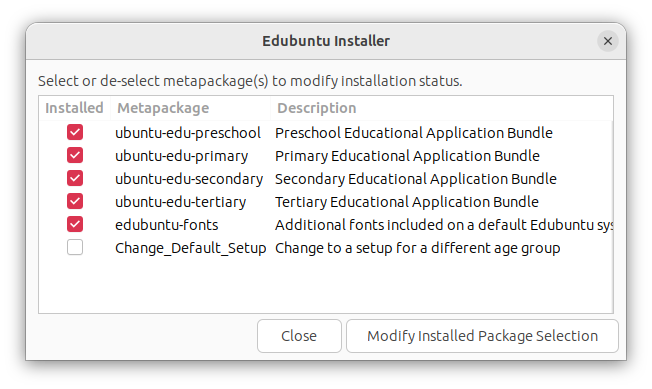Enable the Change_Default_Setup checkbox

(x=75, y=248)
